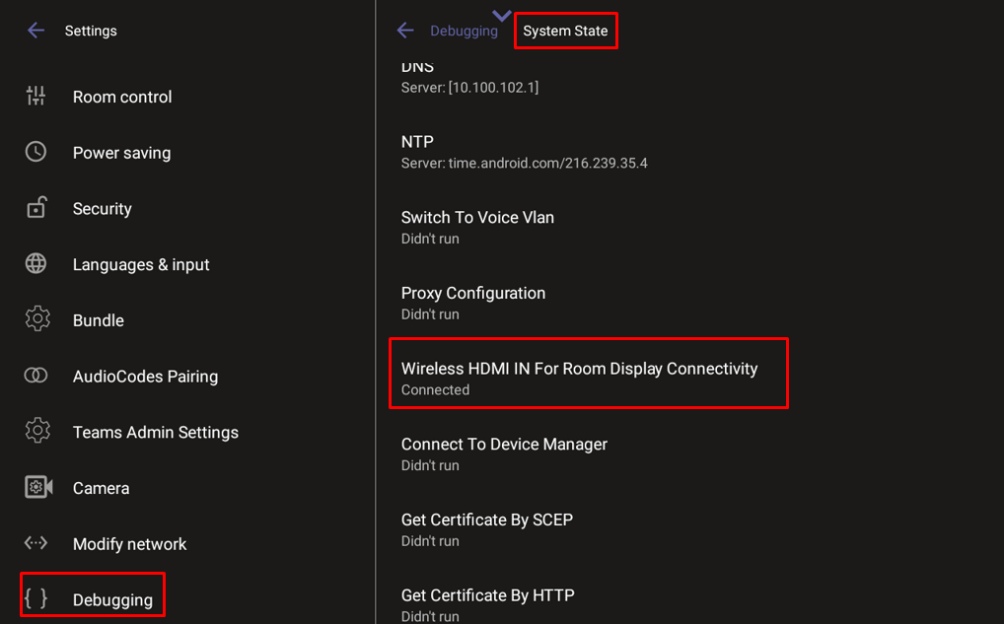Click the Teams Admin Settings gear icon
The image size is (1004, 624).
[37, 432]
